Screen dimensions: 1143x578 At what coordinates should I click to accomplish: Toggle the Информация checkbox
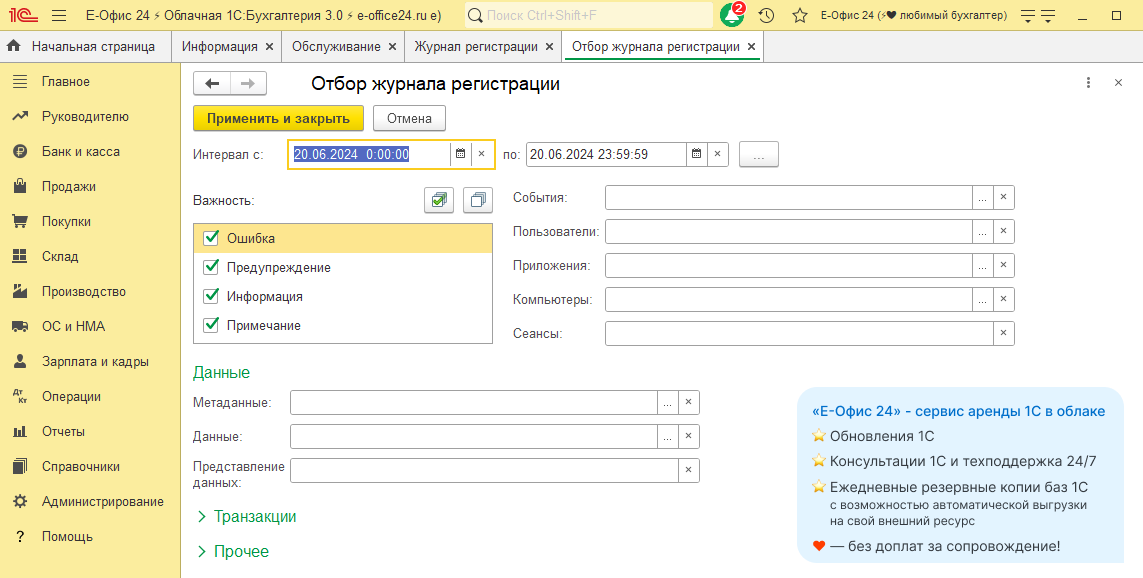coord(211,296)
